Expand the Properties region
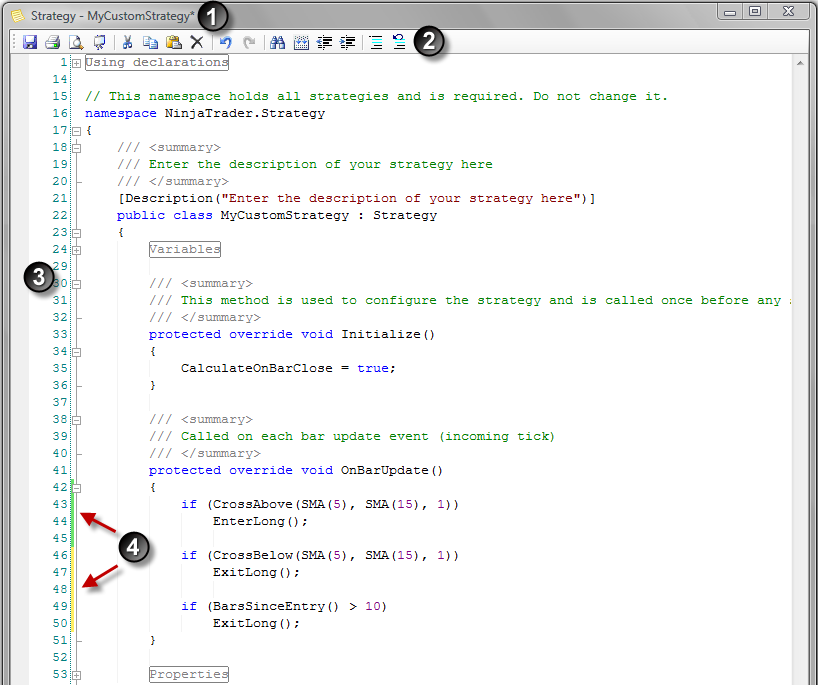Screen dimensions: 818x685 76,673
